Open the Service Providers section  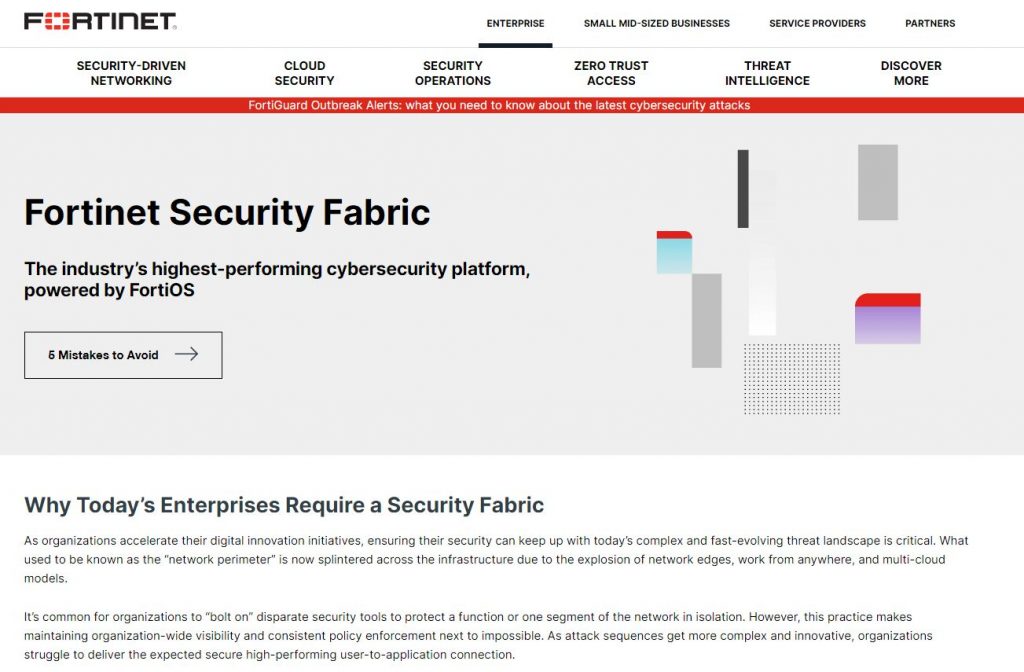(x=817, y=23)
